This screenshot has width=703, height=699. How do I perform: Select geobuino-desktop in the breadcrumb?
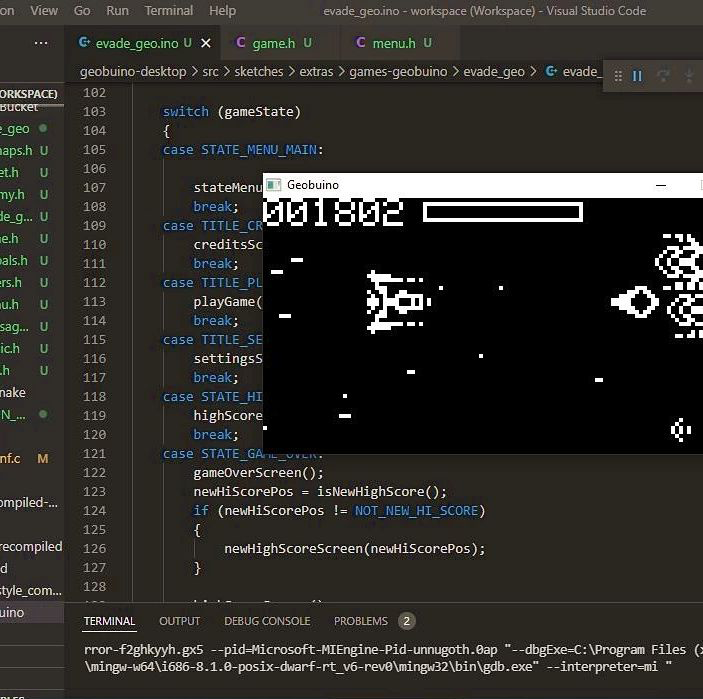(133, 72)
